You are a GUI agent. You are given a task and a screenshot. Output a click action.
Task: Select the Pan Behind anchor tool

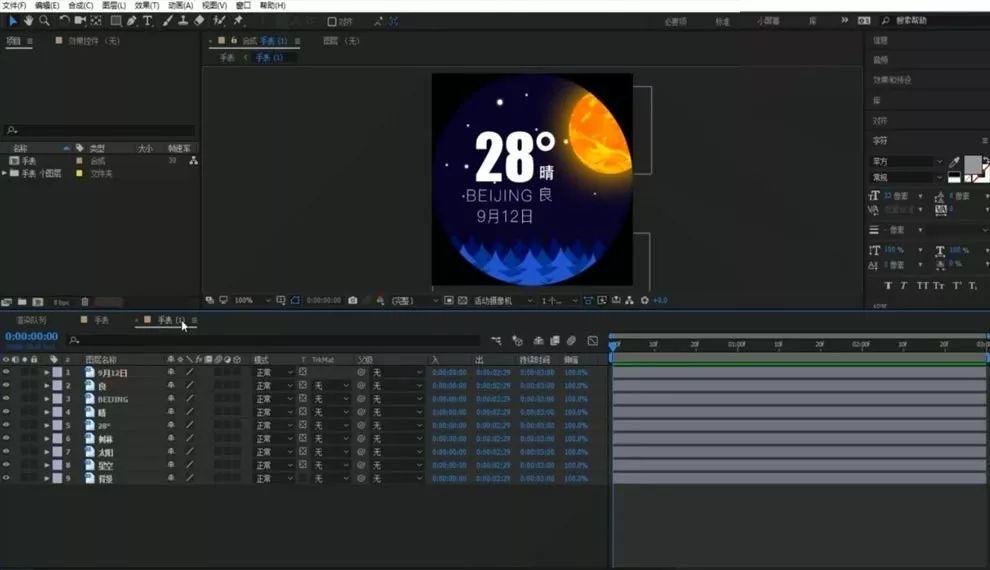click(x=96, y=21)
